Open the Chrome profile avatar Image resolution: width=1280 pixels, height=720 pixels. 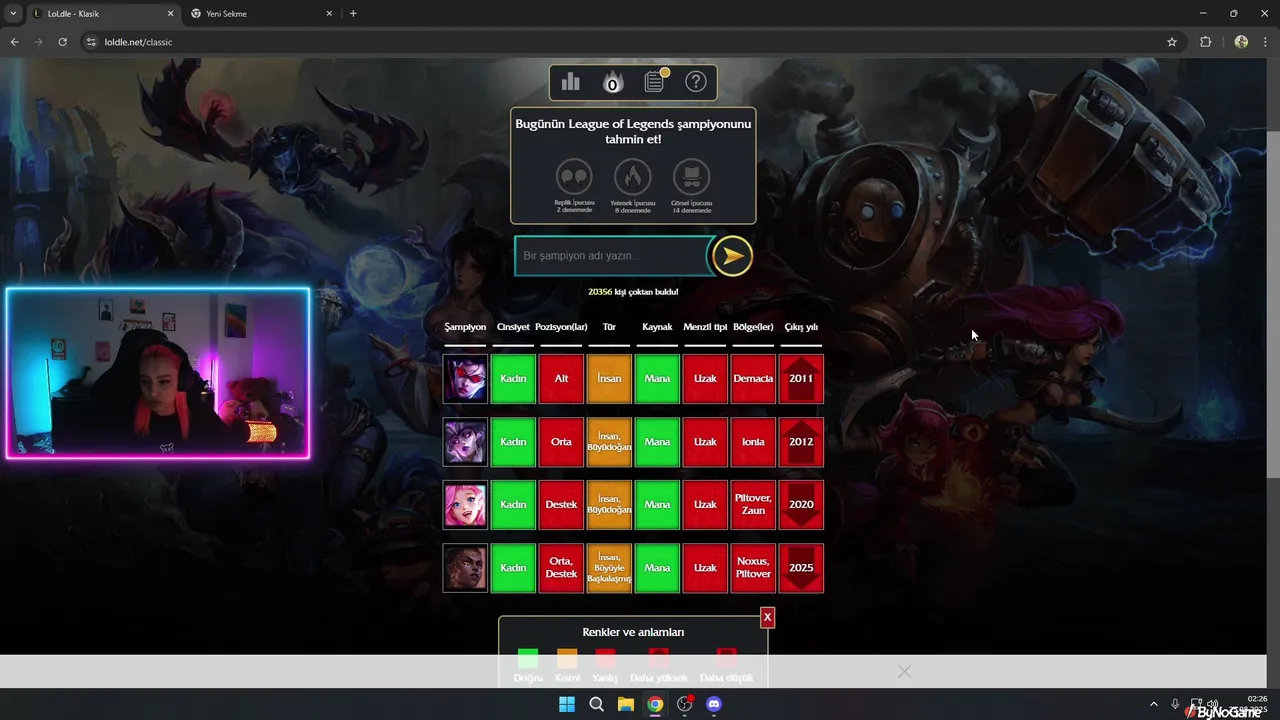coord(1241,42)
